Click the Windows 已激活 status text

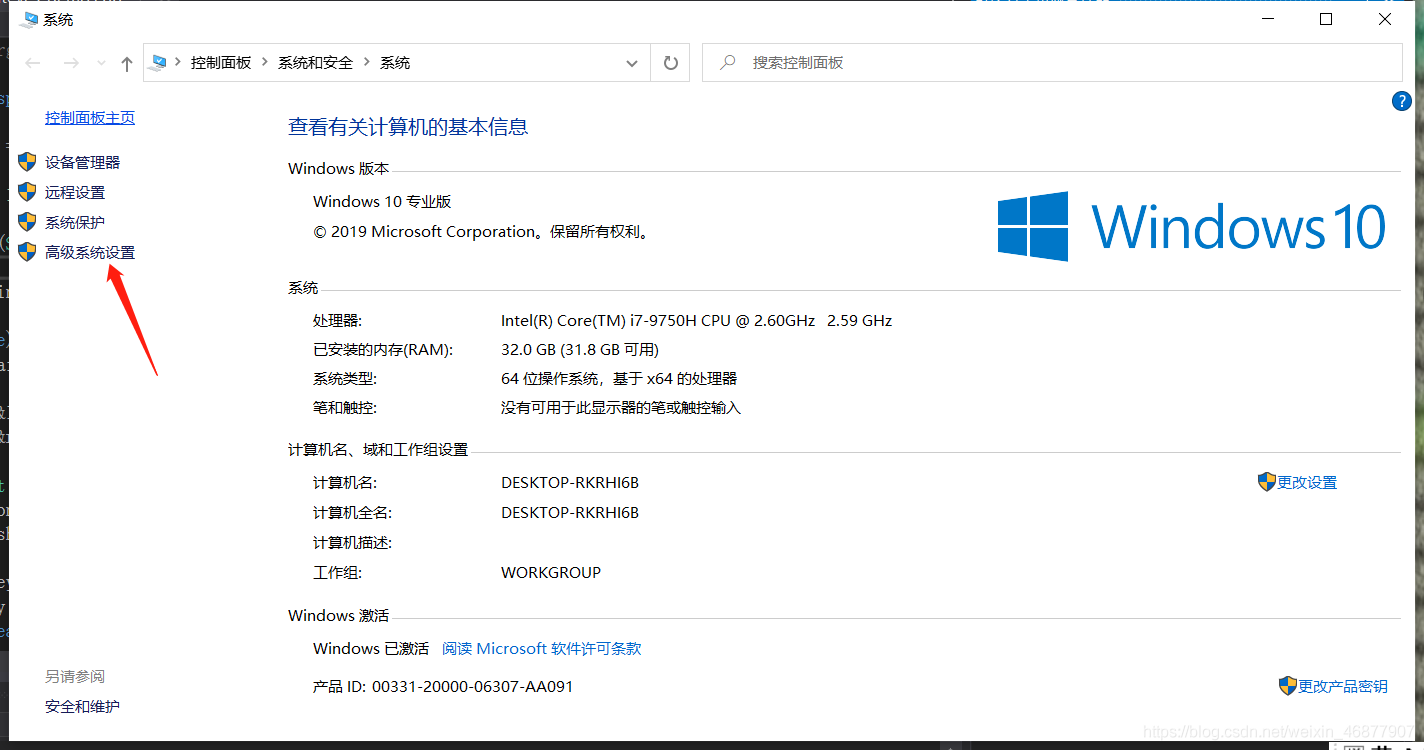tap(371, 648)
